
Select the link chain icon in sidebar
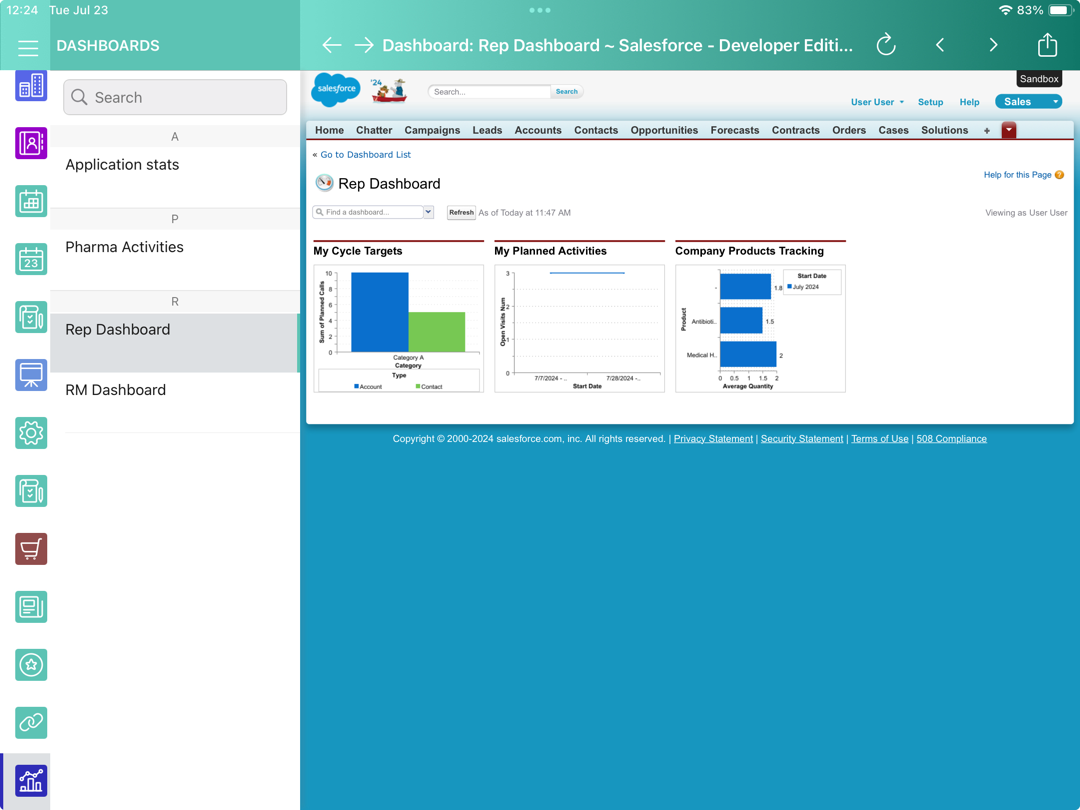coord(30,722)
